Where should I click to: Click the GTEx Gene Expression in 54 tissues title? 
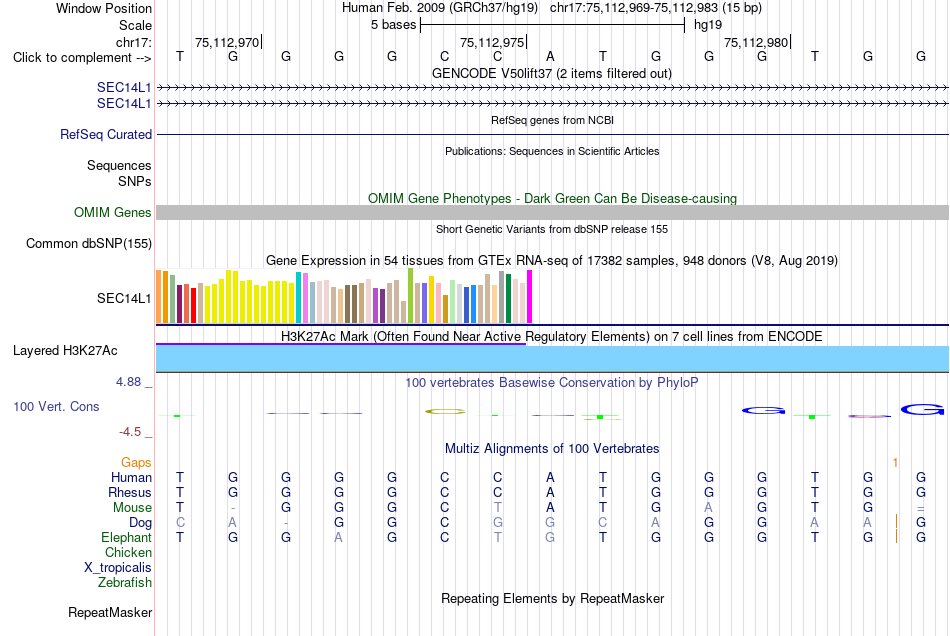(x=552, y=260)
